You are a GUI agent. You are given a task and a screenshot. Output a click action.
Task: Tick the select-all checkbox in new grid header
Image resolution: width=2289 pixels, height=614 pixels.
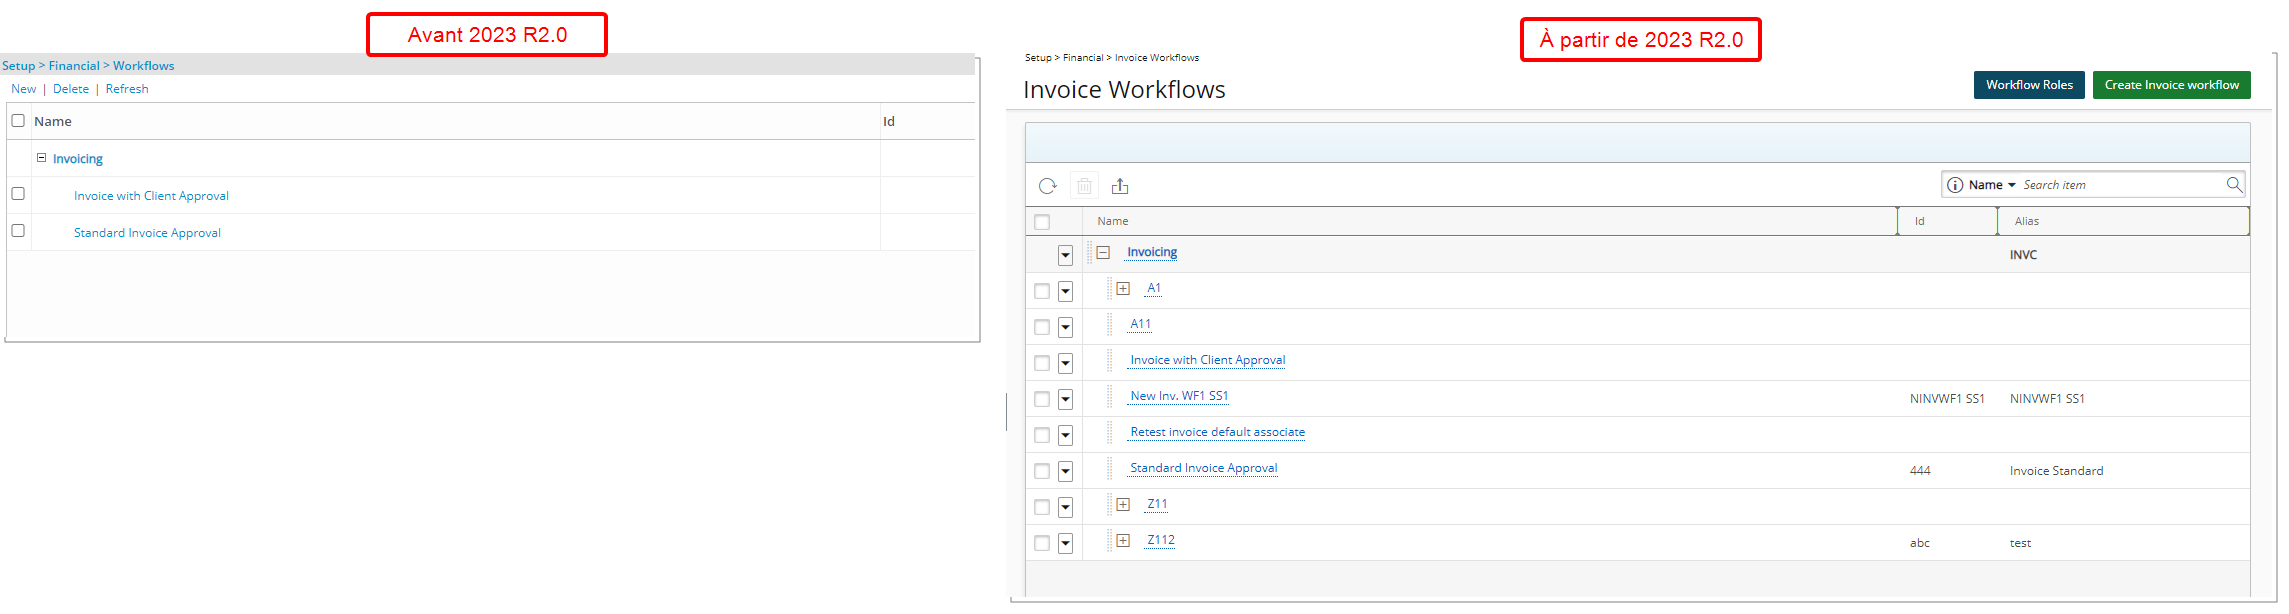[1042, 222]
